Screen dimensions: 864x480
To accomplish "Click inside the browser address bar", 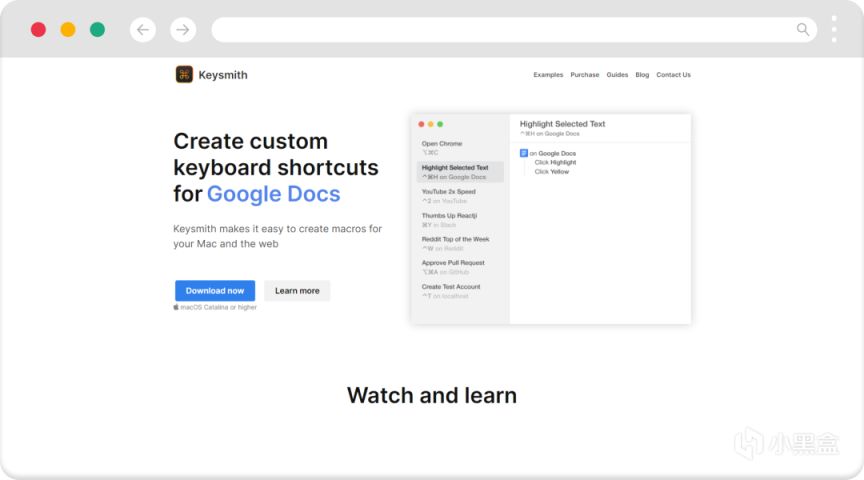I will coord(514,30).
